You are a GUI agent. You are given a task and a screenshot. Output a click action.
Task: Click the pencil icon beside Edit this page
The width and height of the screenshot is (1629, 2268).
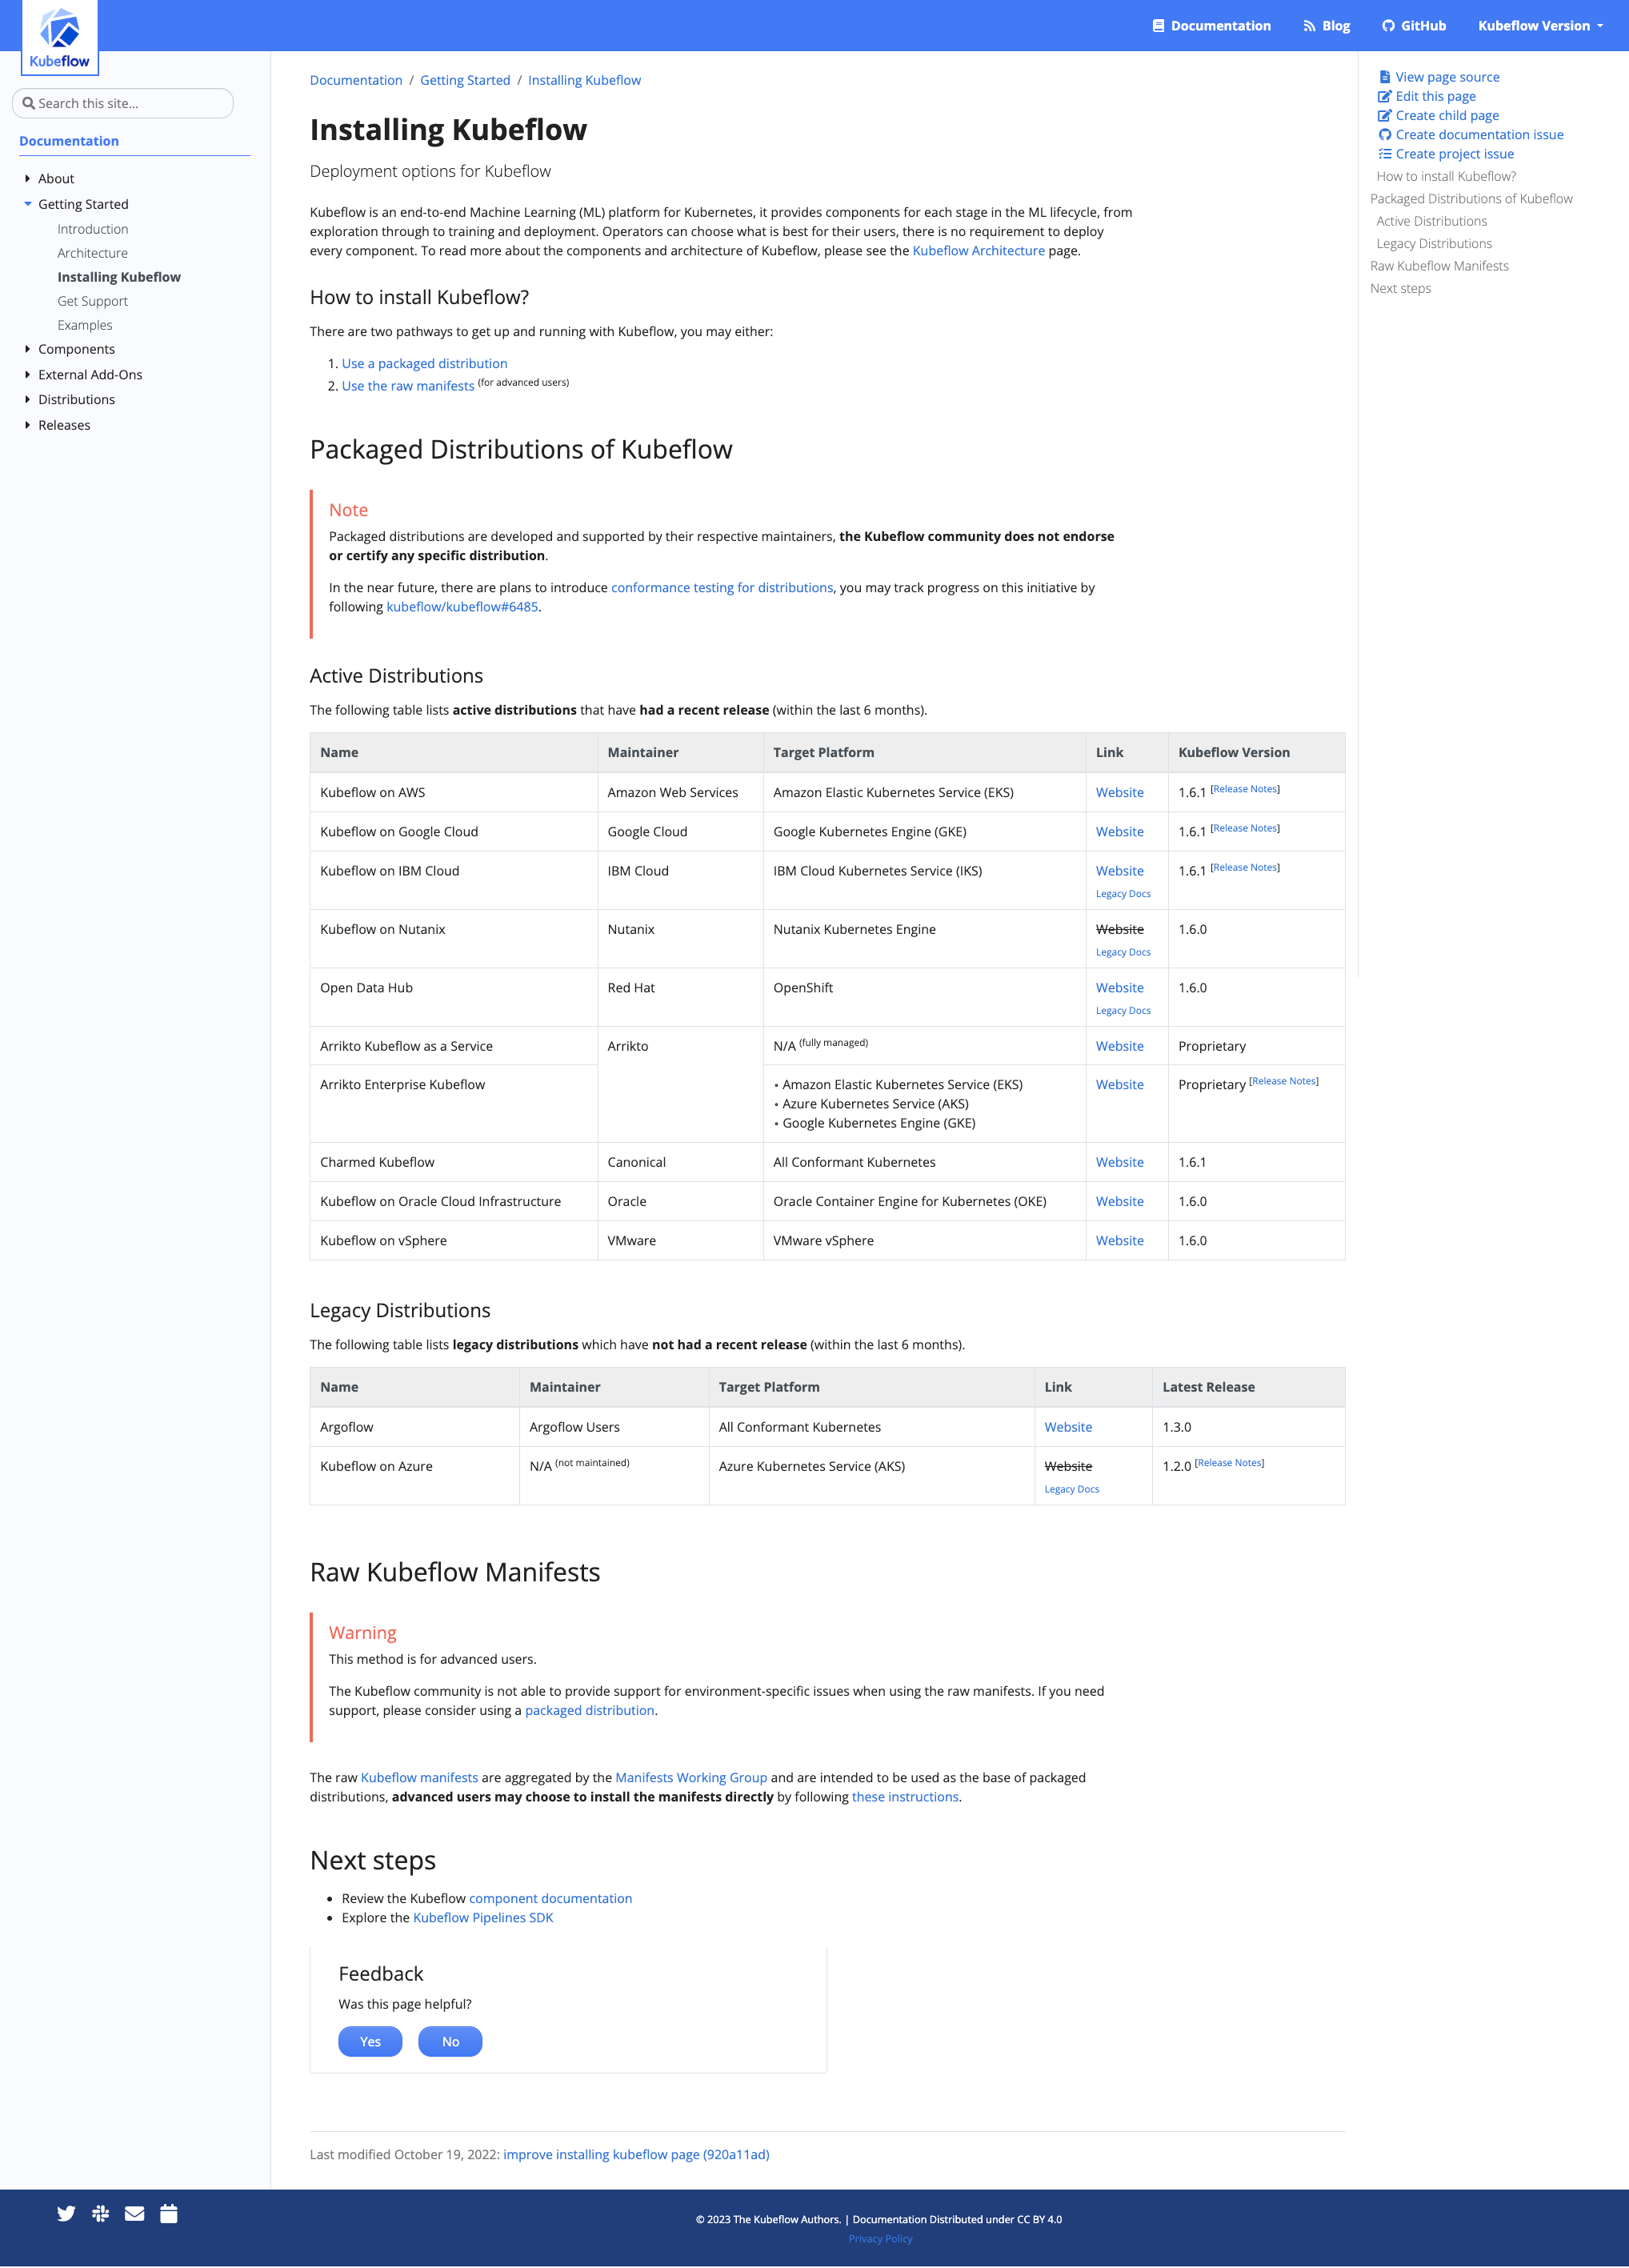(1384, 96)
